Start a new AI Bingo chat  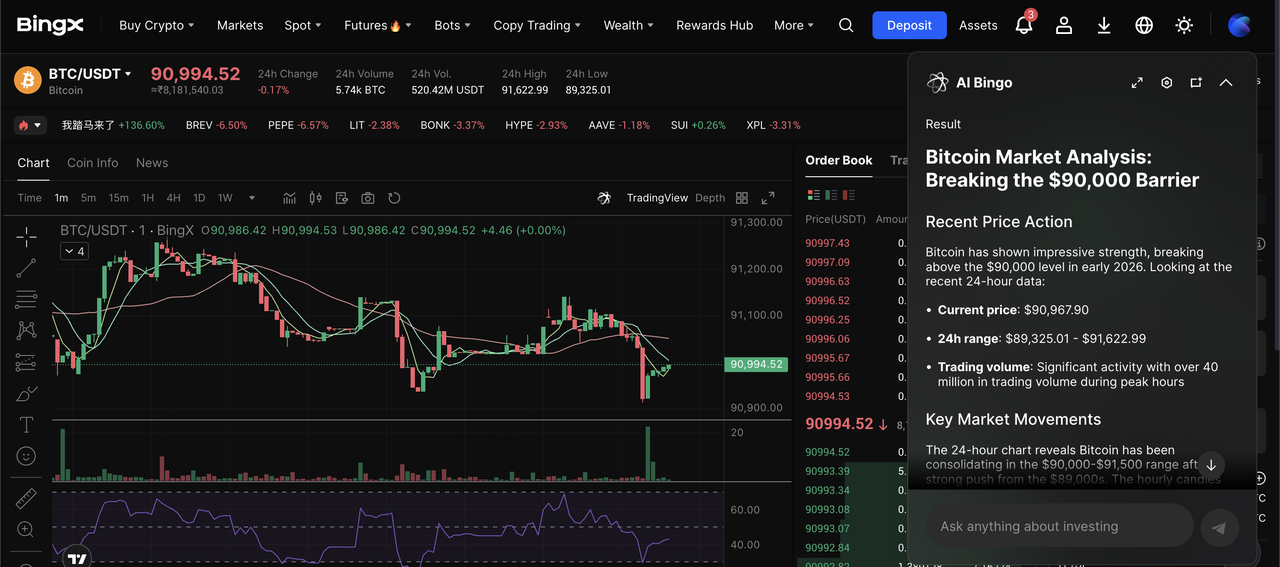pyautogui.click(x=1196, y=83)
